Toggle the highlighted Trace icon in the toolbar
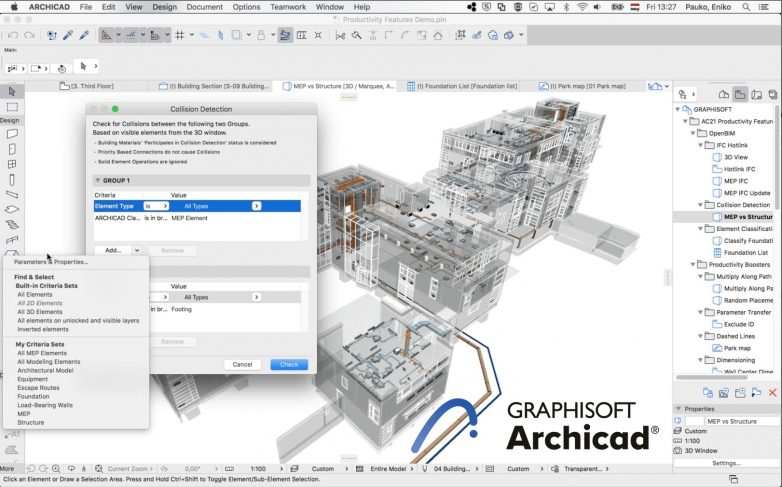This screenshot has height=487, width=782. (285, 35)
